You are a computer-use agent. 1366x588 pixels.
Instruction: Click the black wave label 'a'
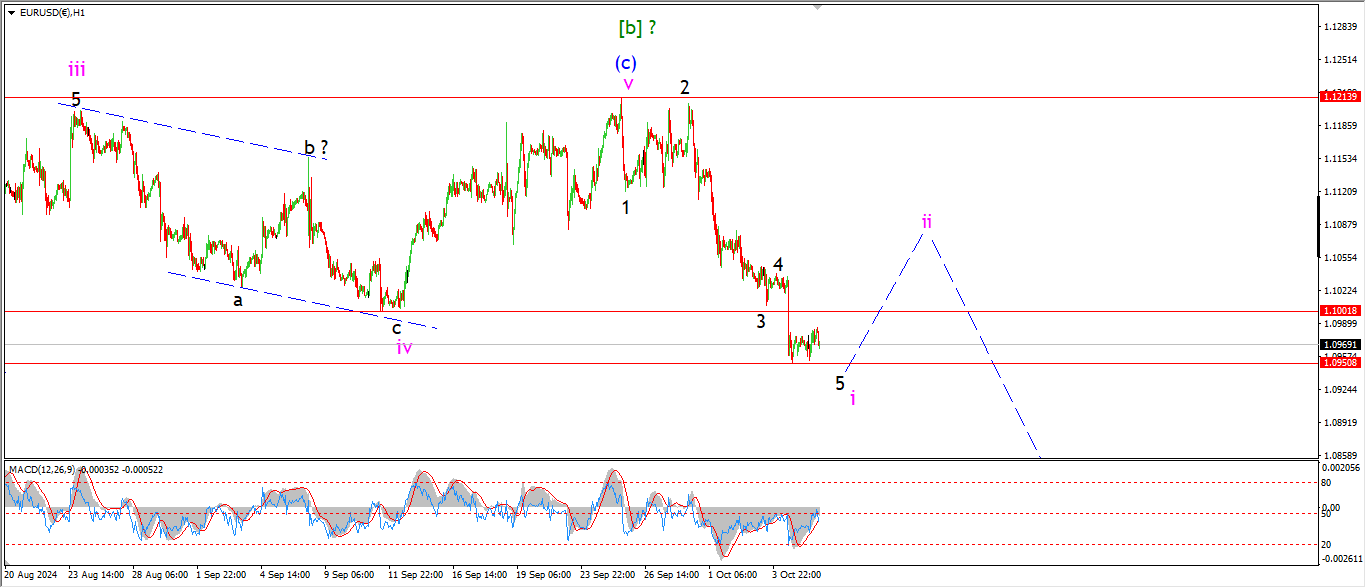tap(238, 299)
